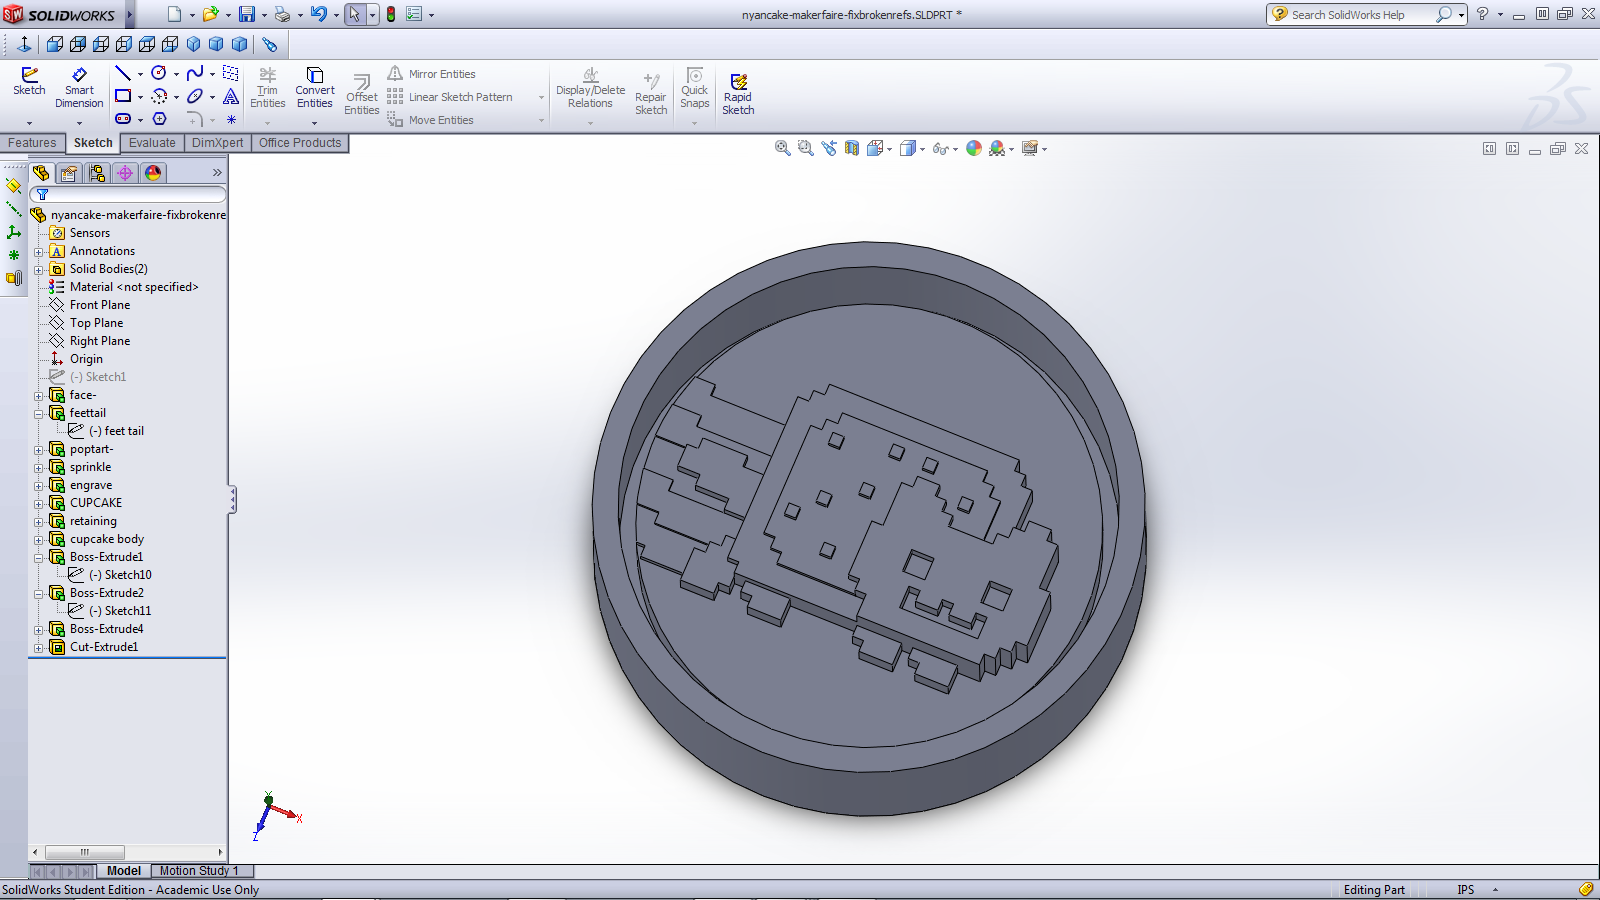Image resolution: width=1600 pixels, height=900 pixels.
Task: Expand the poptart- feature
Action: [x=39, y=449]
